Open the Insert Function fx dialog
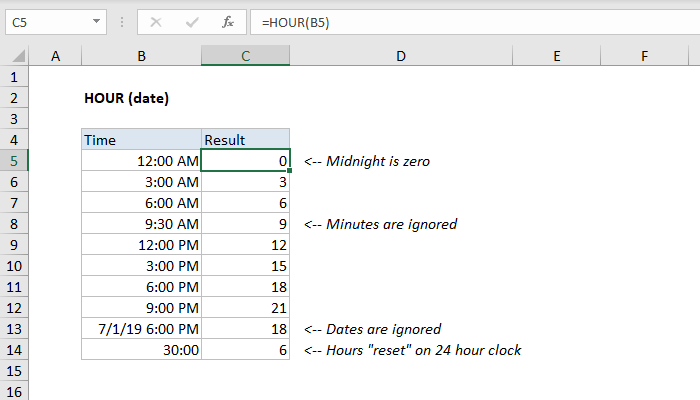The width and height of the screenshot is (700, 400). coord(228,22)
